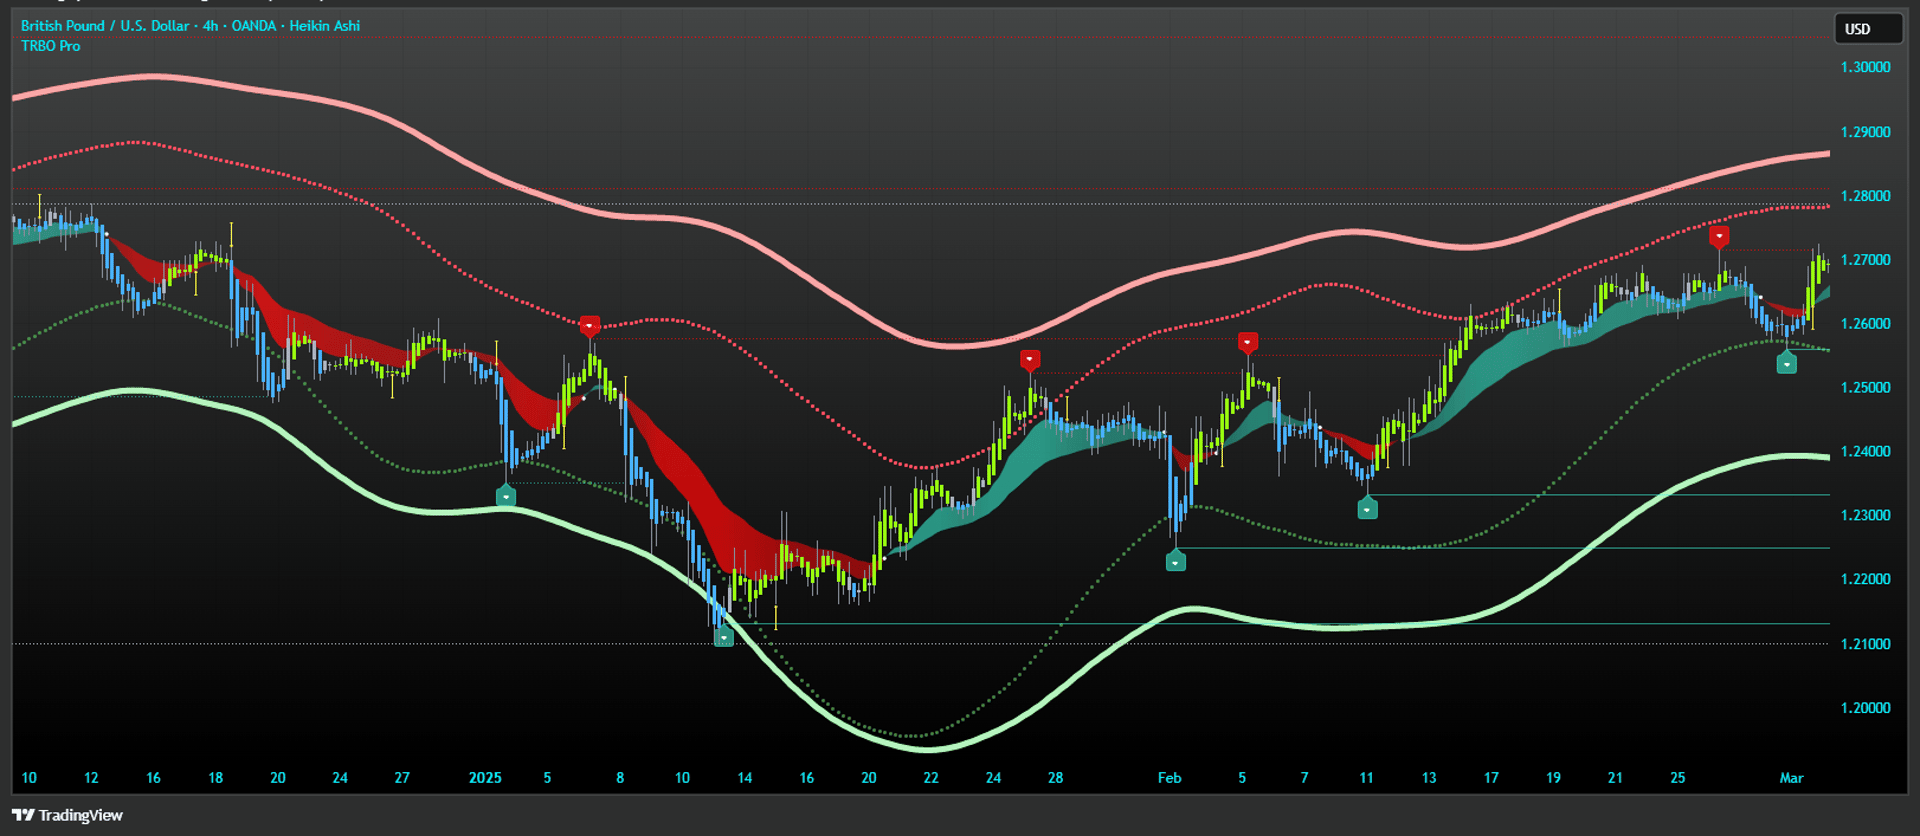This screenshot has height=836, width=1920.
Task: Click the teal buy marker near the Mar date label
Action: point(1787,364)
